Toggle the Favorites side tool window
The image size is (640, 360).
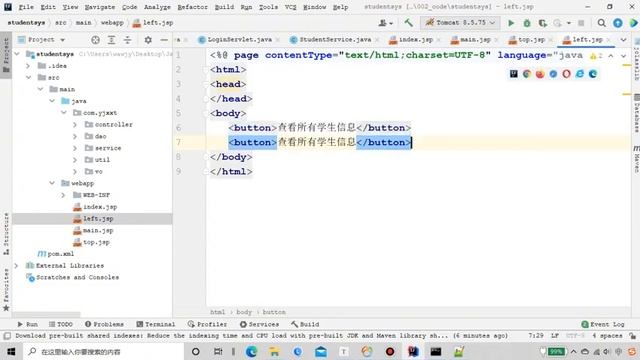(x=6, y=290)
